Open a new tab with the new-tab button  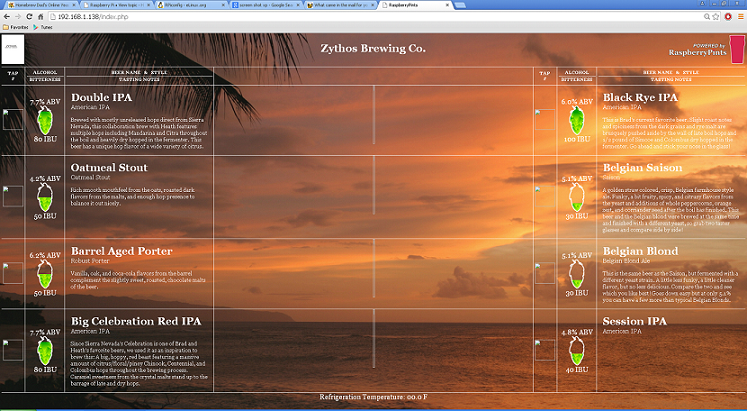[460, 5]
